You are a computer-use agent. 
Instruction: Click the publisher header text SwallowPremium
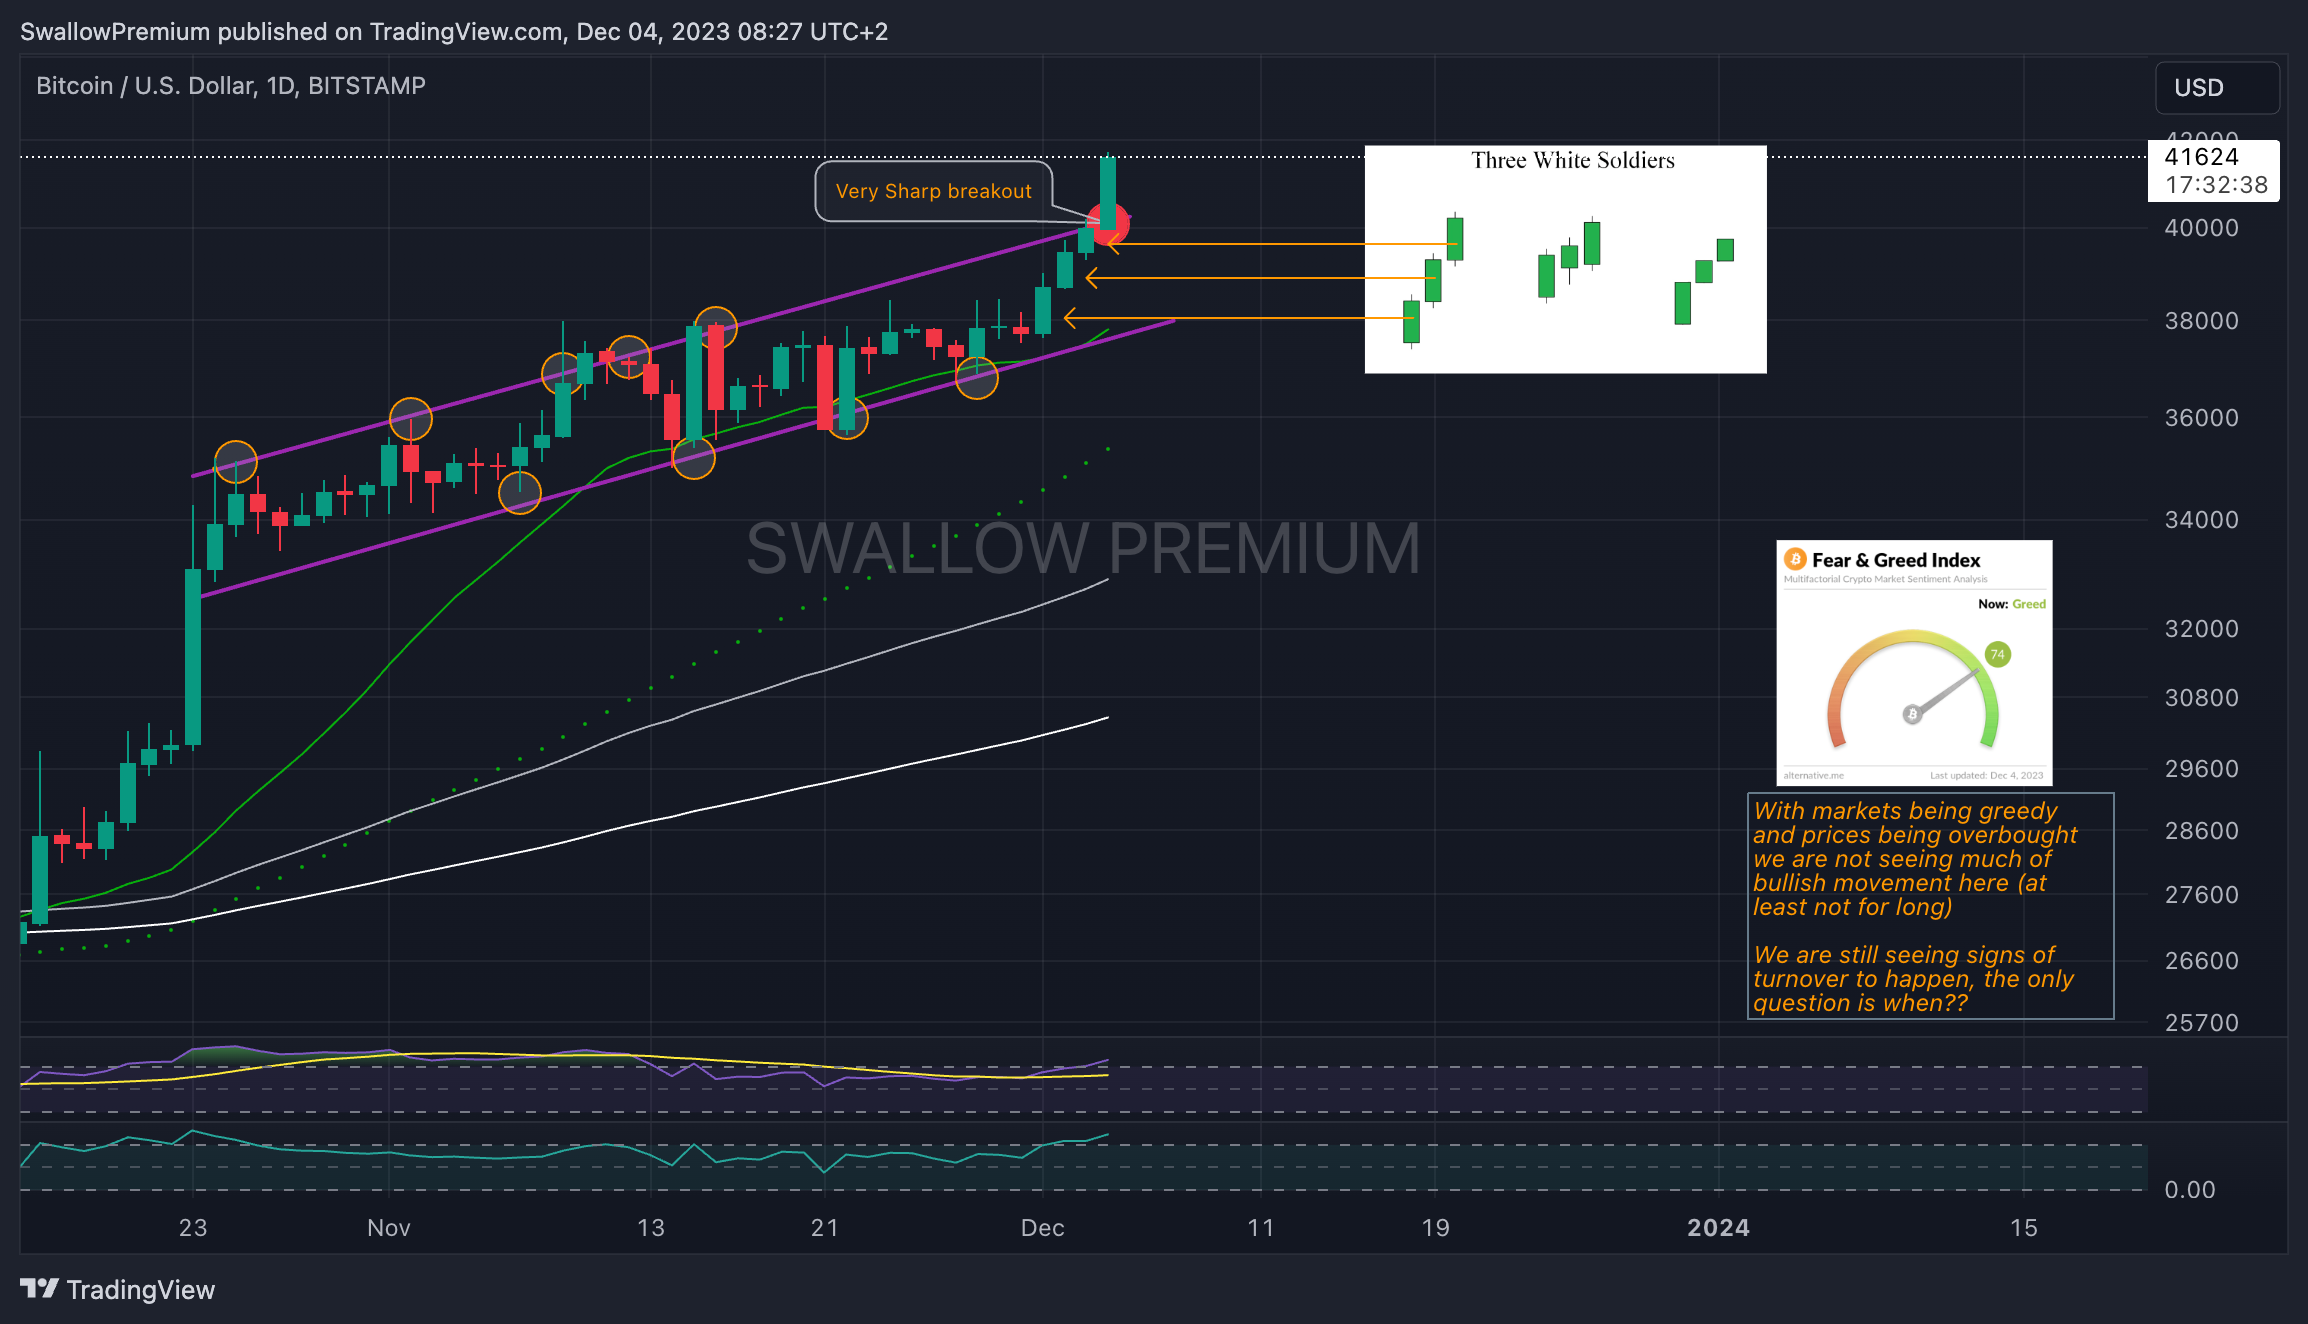tap(115, 32)
